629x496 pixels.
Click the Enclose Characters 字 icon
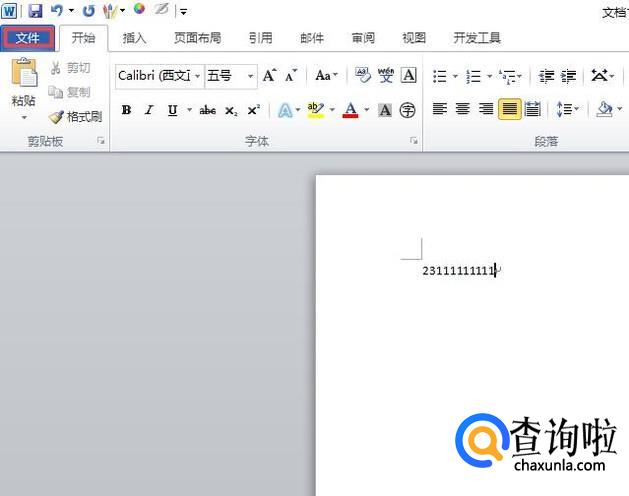(408, 110)
